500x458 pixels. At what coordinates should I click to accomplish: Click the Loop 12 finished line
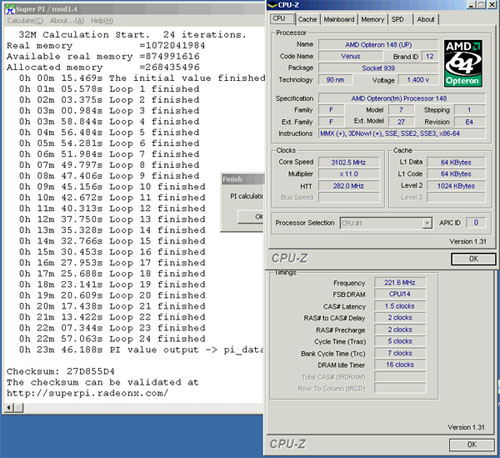tap(112, 208)
